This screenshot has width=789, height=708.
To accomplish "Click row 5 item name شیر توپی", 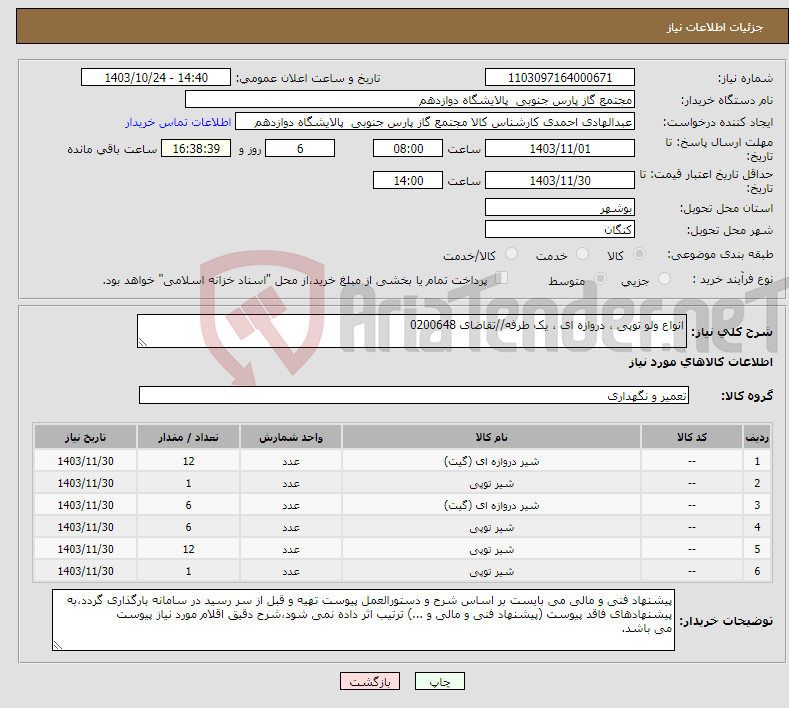I will click(x=491, y=549).
